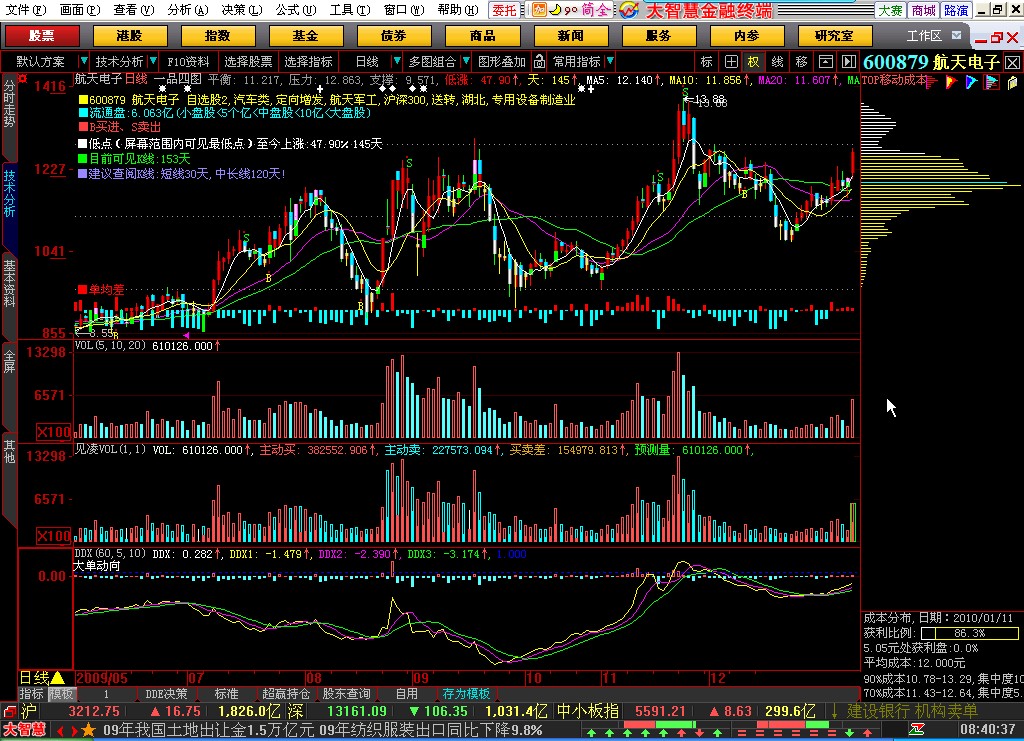Click the yellow document icon after TOP移动成本
This screenshot has width=1024, height=741.
point(1012,82)
